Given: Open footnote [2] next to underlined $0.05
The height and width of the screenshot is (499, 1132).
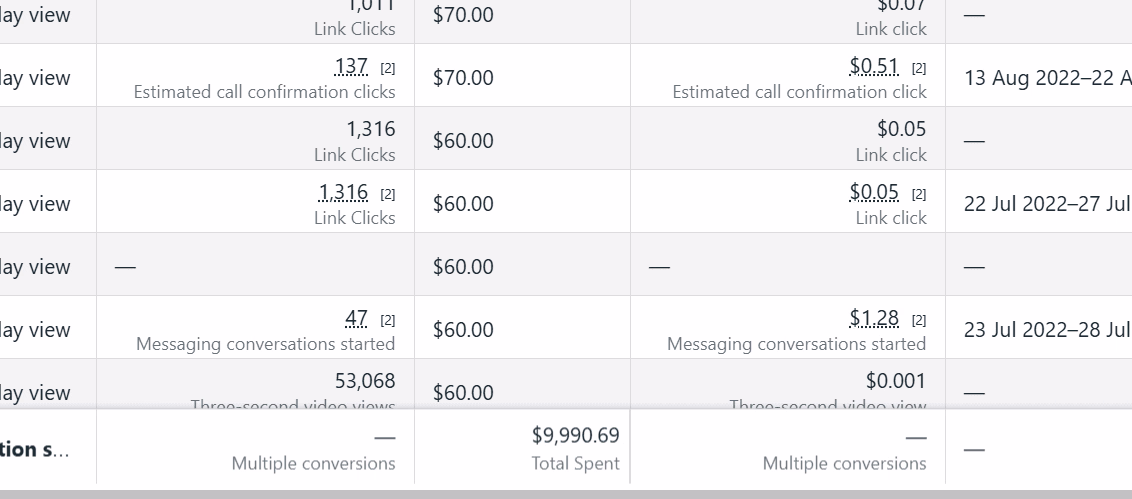Looking at the screenshot, I should [919, 195].
